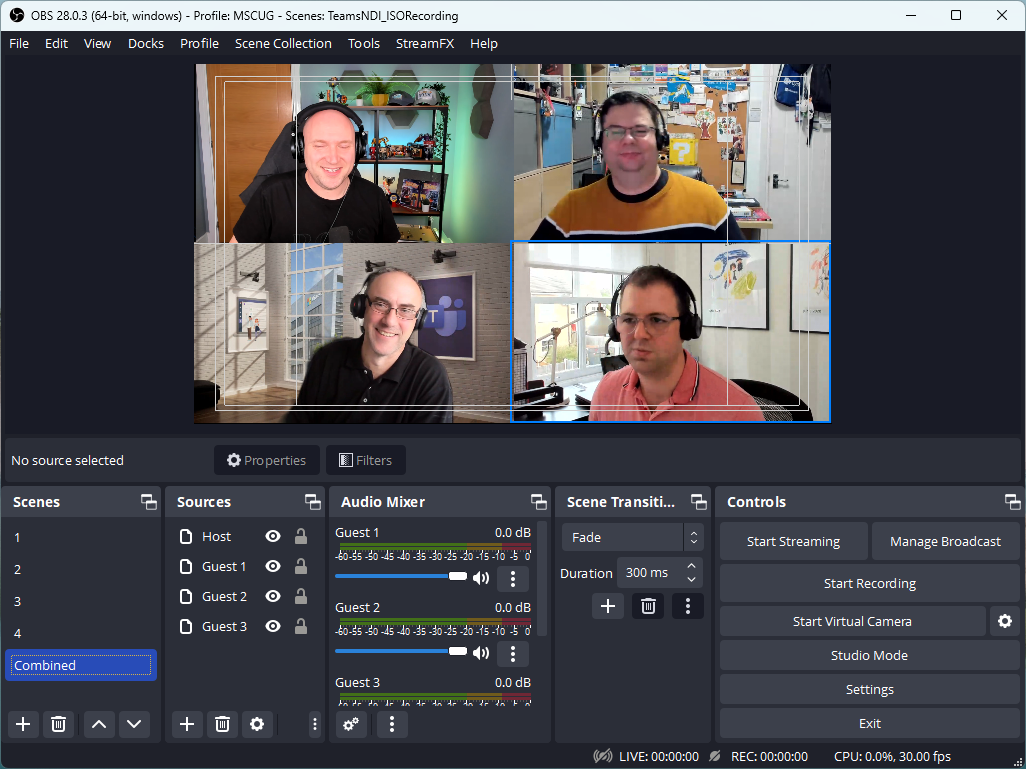
Task: Open Virtual Camera settings gear
Action: (x=1005, y=621)
